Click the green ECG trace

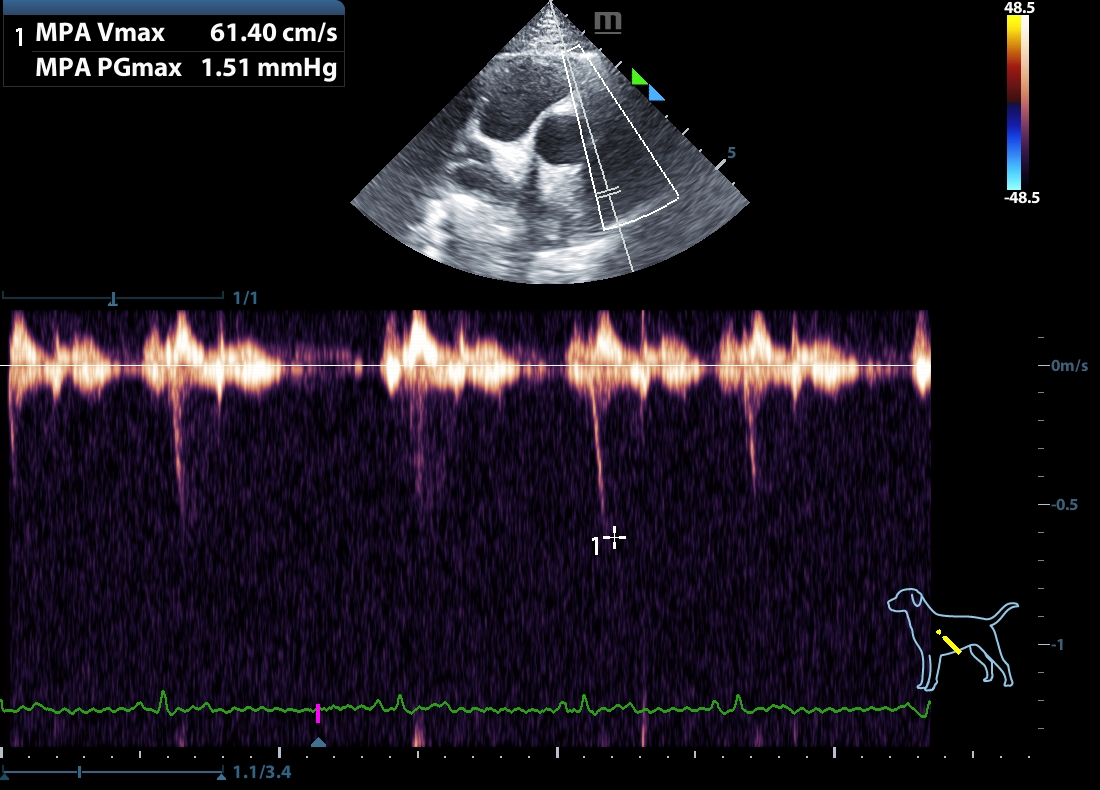(500, 710)
